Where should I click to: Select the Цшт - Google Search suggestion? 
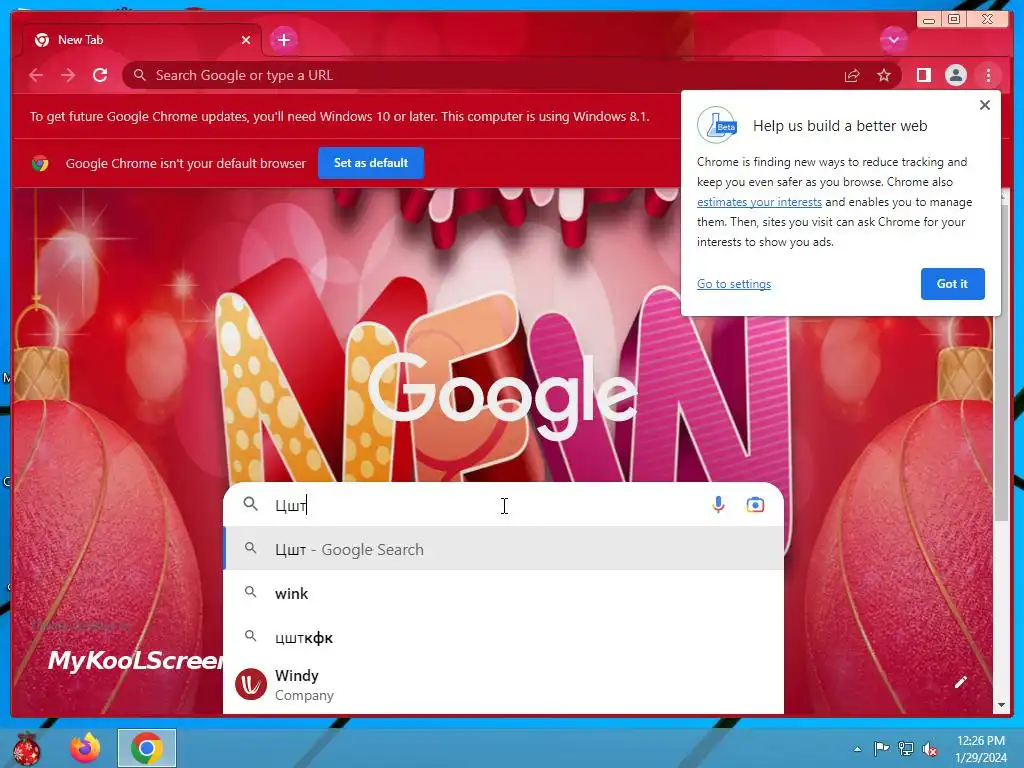click(x=503, y=549)
